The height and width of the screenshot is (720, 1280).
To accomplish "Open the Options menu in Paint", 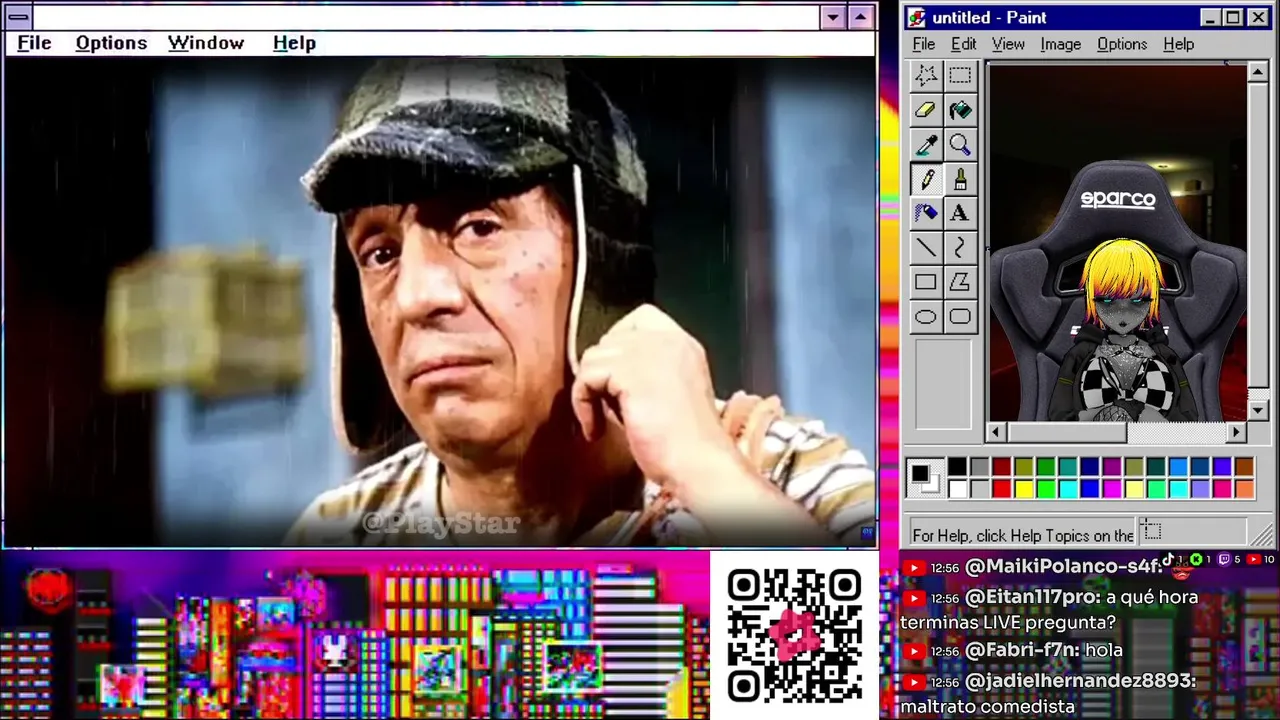I will pos(1122,44).
